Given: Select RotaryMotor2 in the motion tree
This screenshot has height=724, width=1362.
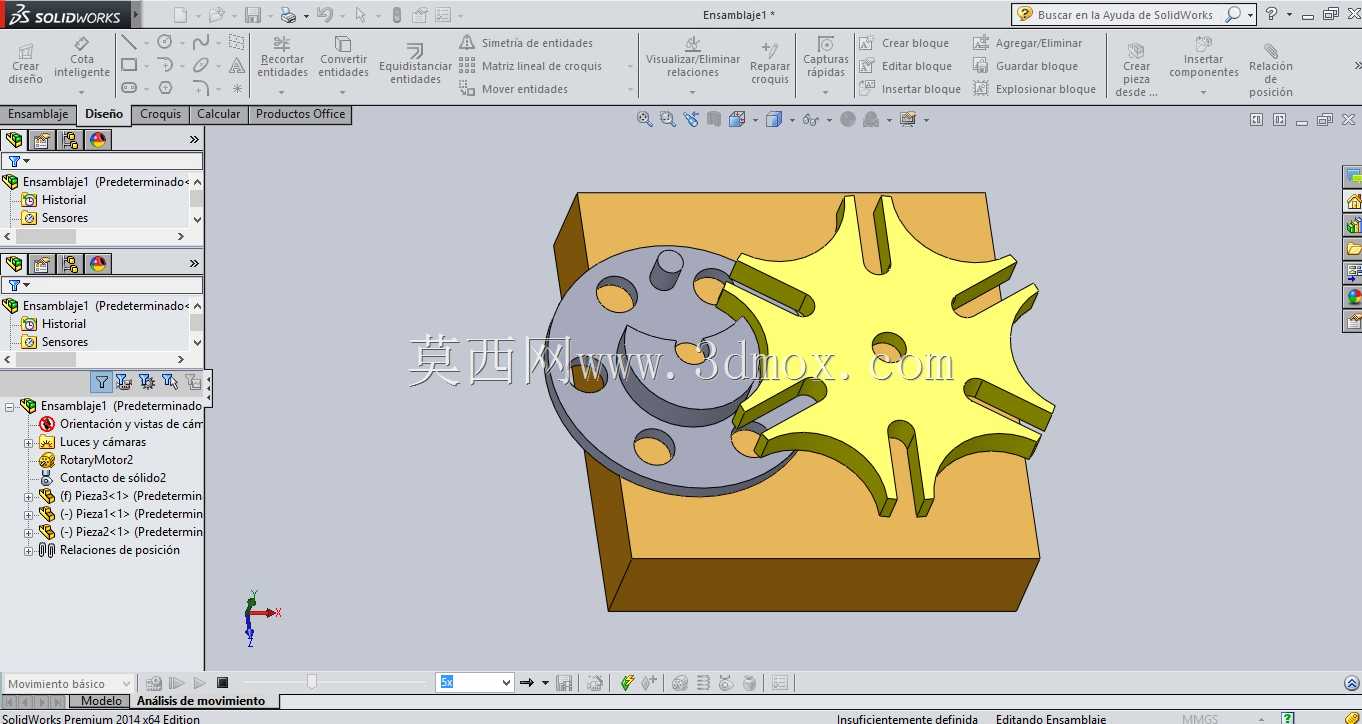Looking at the screenshot, I should [x=96, y=460].
